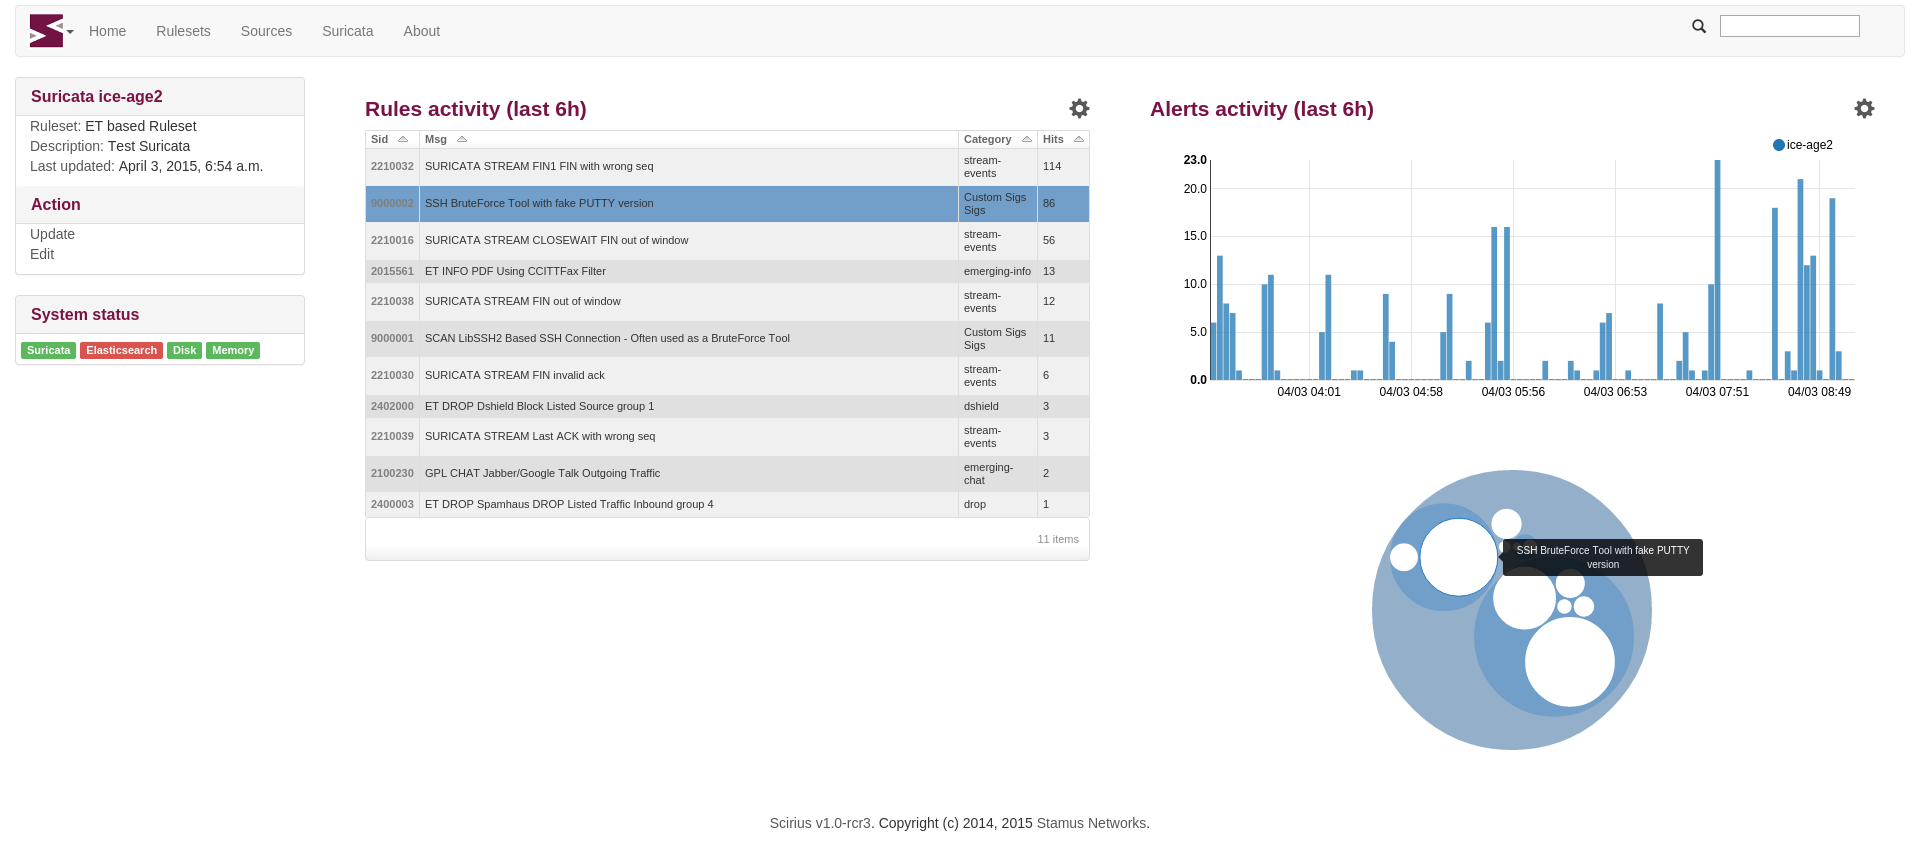Click the emerging-chat category cell
This screenshot has height=846, width=1920.
[x=998, y=473]
